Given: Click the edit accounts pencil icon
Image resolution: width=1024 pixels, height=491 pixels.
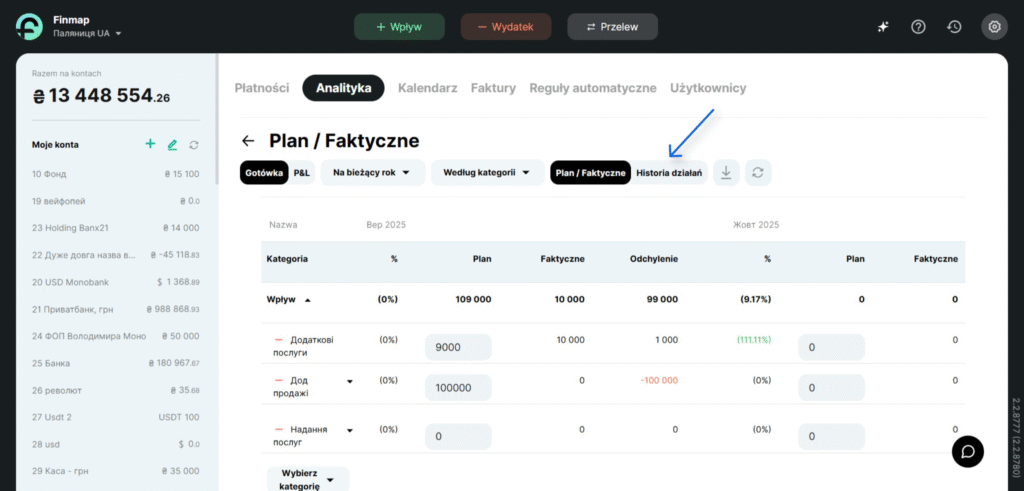Looking at the screenshot, I should point(172,145).
